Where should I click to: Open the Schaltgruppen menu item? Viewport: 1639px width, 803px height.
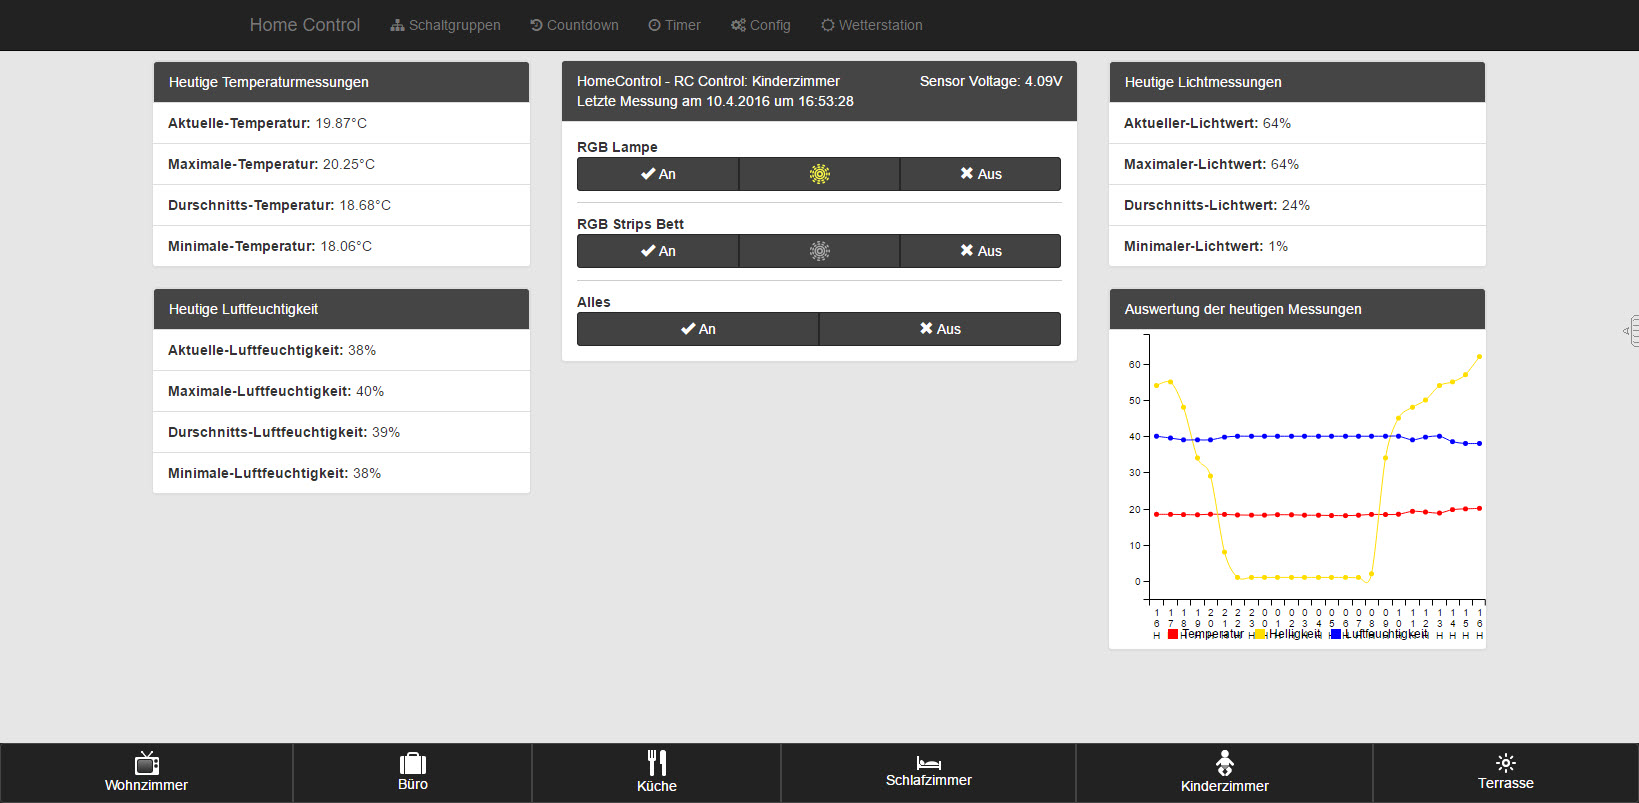coord(445,25)
